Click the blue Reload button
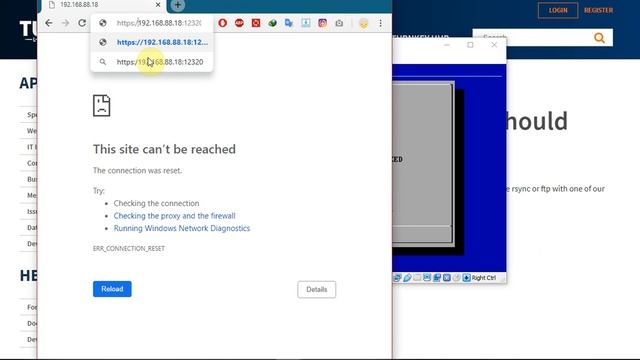This screenshot has height=360, width=640. pyautogui.click(x=112, y=289)
